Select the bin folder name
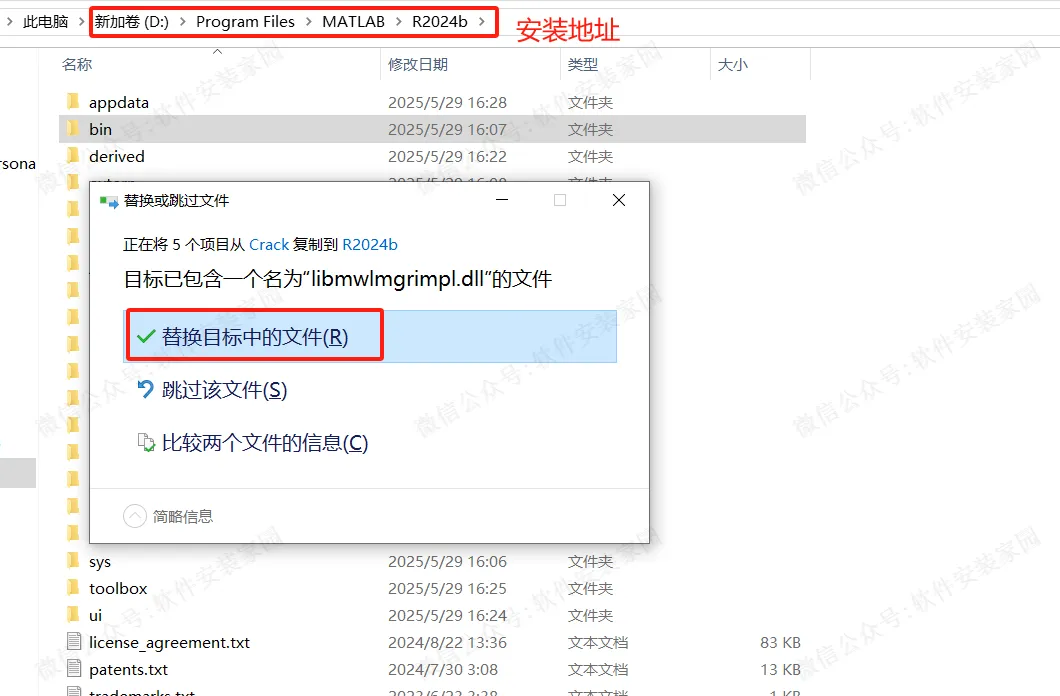The height and width of the screenshot is (696, 1060). [101, 129]
